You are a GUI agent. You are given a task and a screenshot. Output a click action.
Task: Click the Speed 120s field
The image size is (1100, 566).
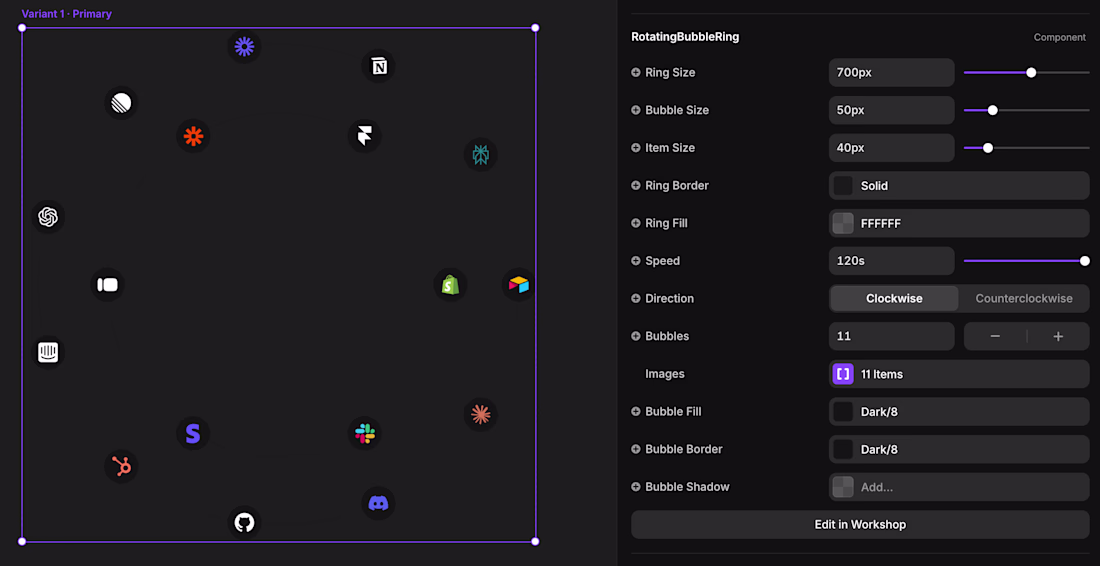tap(892, 261)
